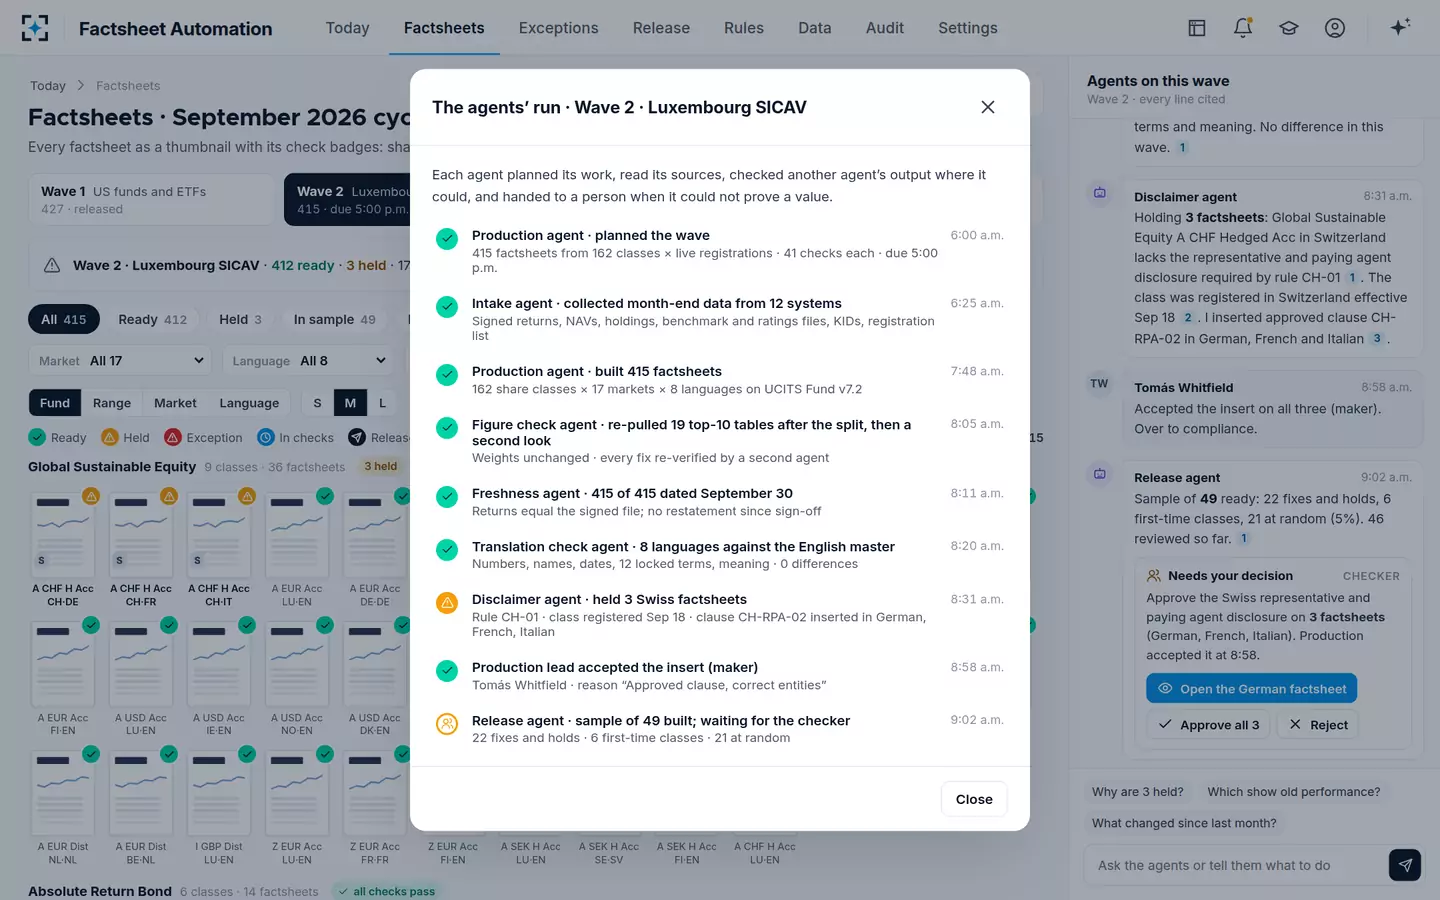Click the warning triangle beside Wave 2 · Luxembourg SICAV
This screenshot has width=1440, height=900.
(x=52, y=265)
